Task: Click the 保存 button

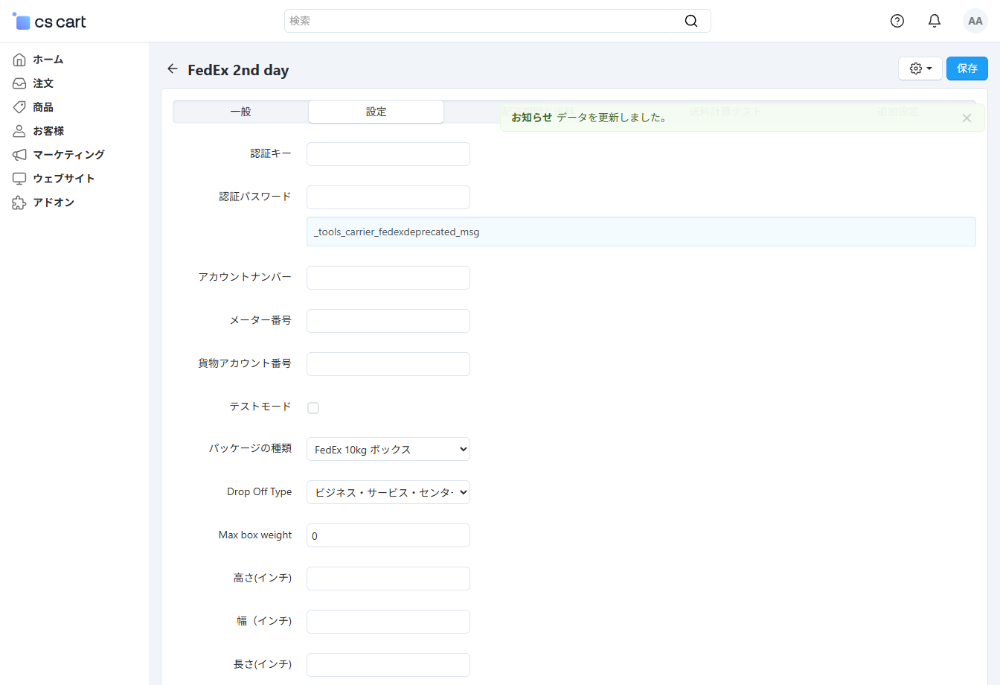Action: (x=966, y=68)
